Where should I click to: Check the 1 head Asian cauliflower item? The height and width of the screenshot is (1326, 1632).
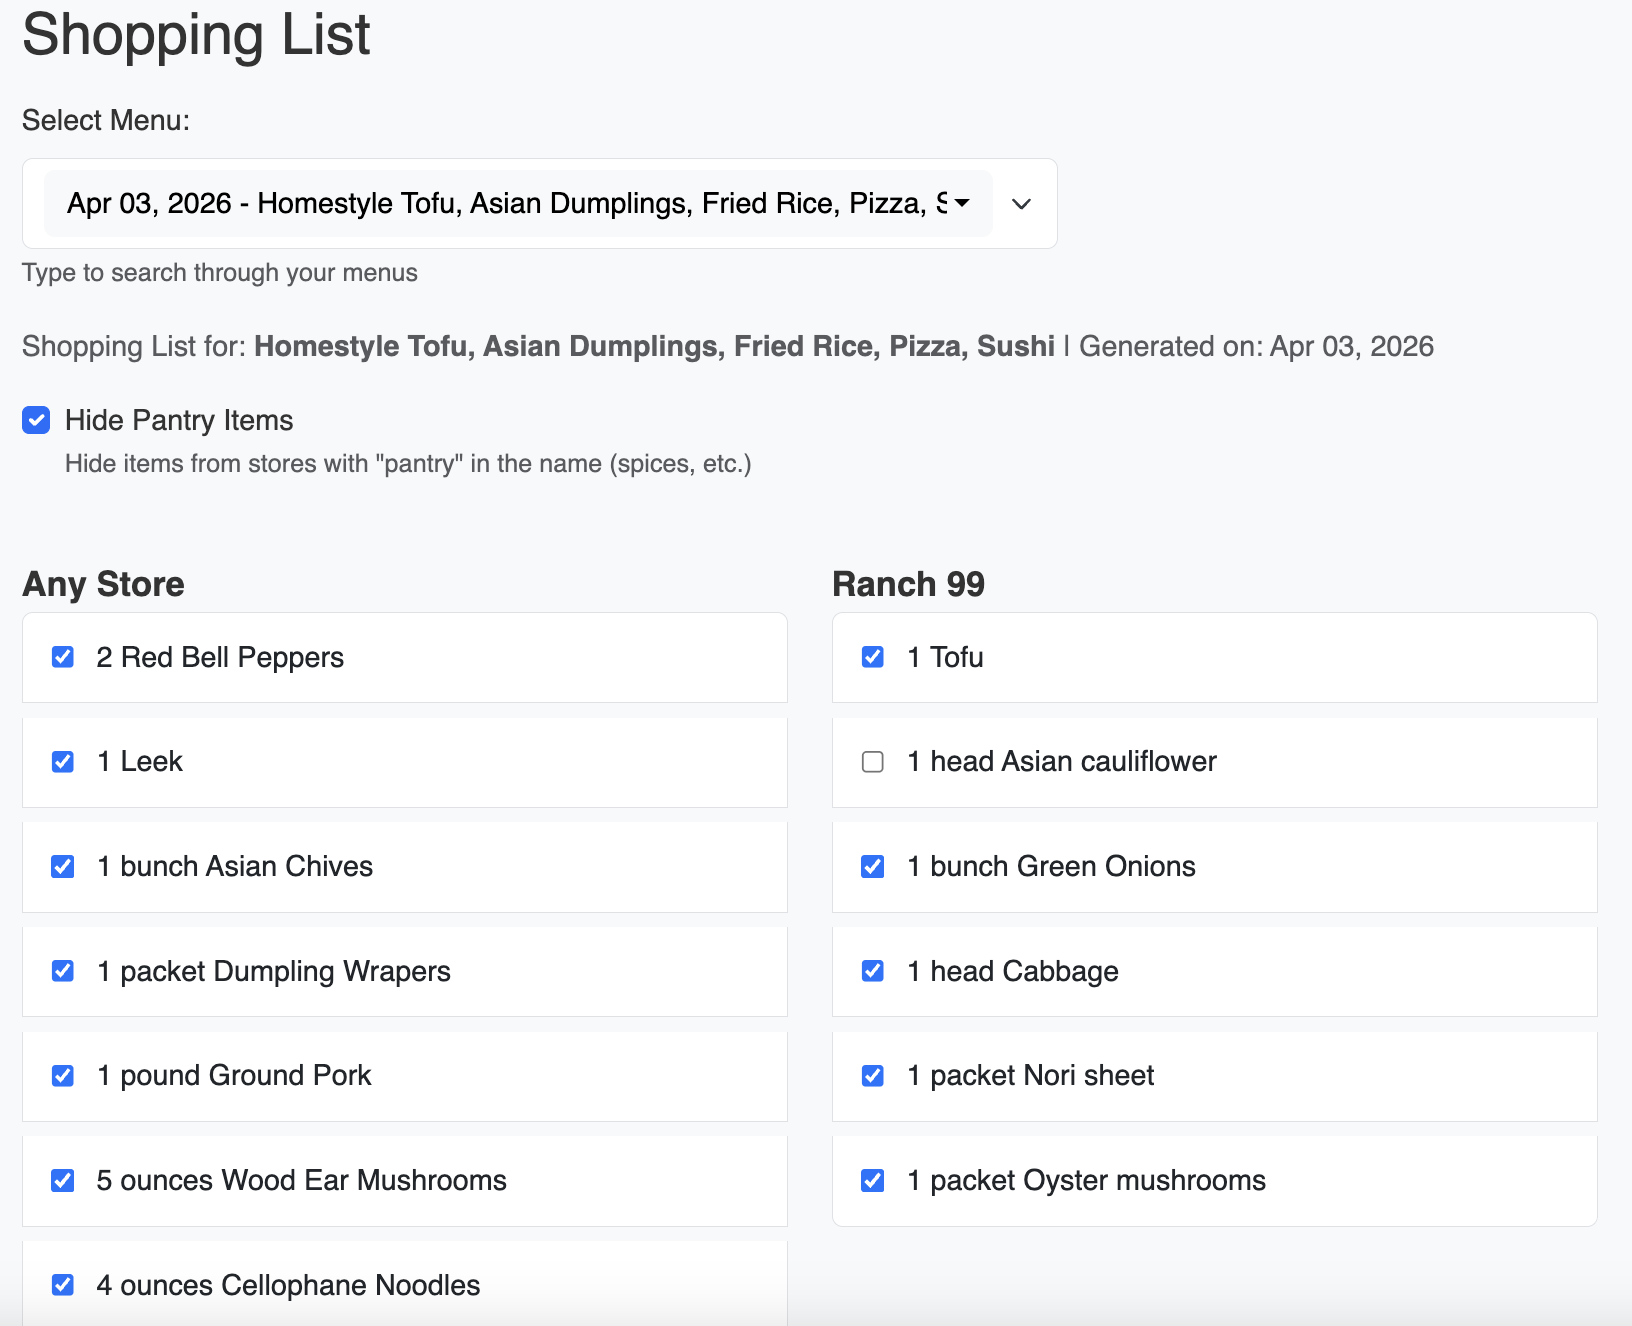click(872, 761)
